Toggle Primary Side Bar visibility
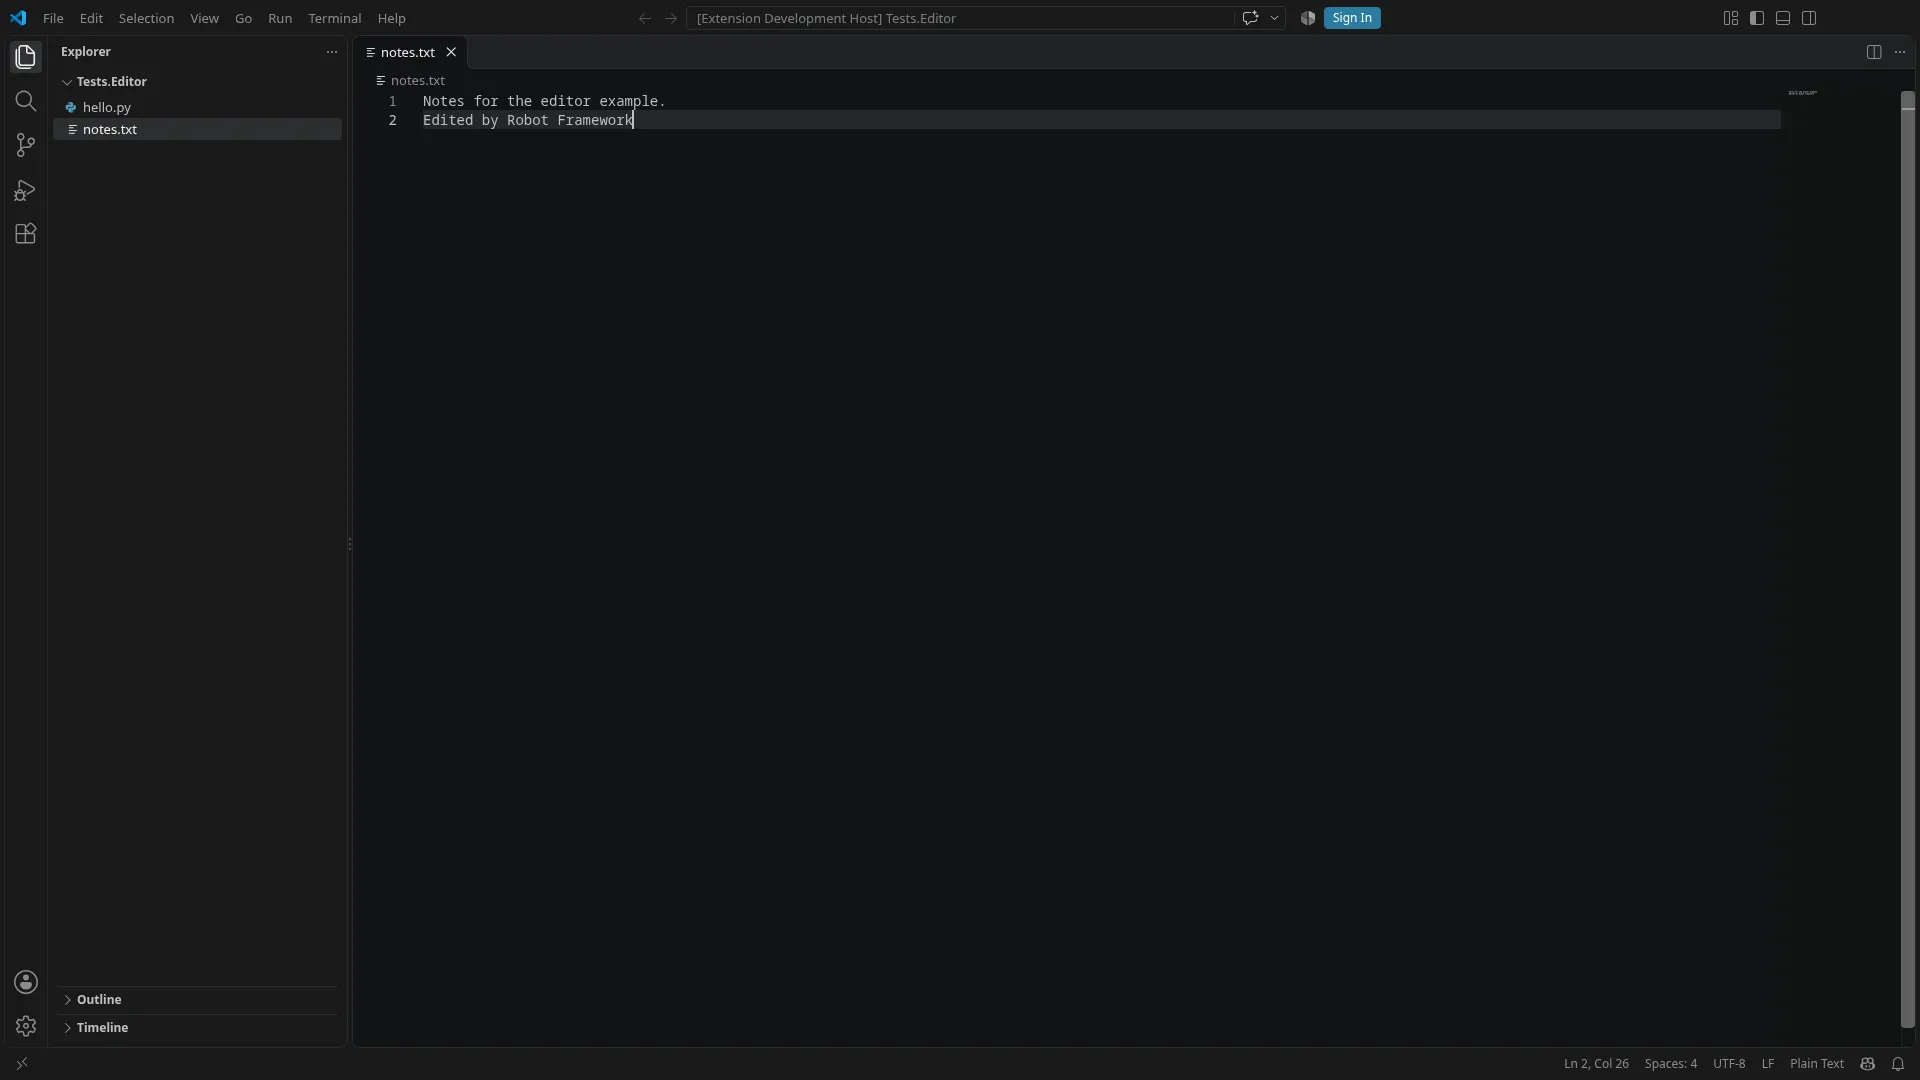This screenshot has width=1920, height=1080. tap(1757, 18)
